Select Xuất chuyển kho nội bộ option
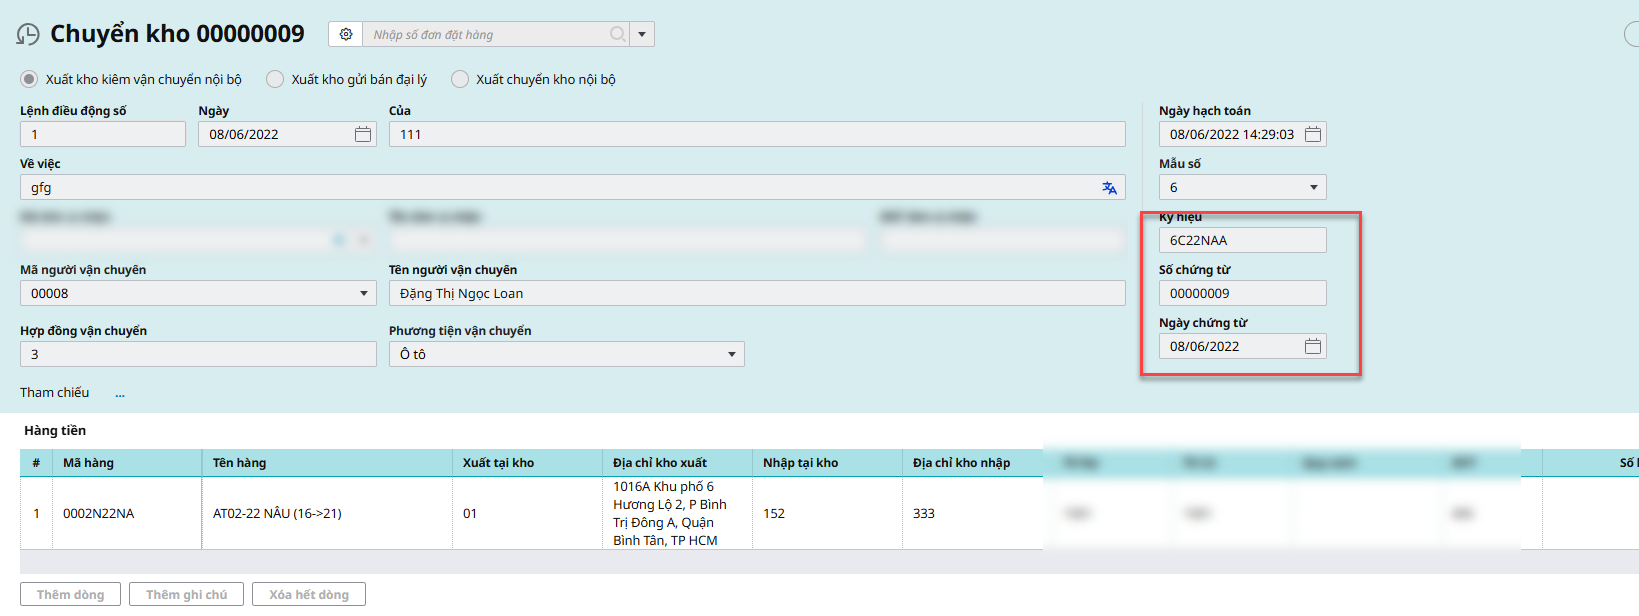Image resolution: width=1639 pixels, height=616 pixels. coord(460,79)
